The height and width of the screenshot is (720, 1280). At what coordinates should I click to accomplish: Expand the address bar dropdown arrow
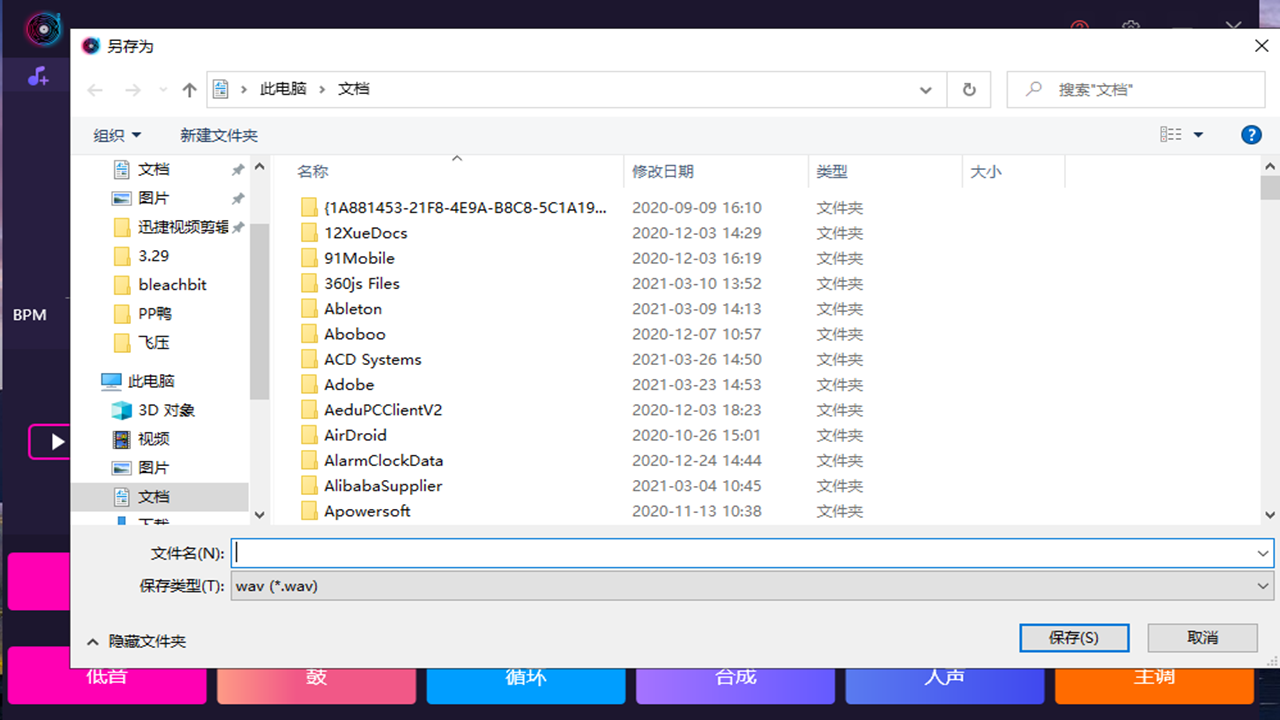(925, 89)
